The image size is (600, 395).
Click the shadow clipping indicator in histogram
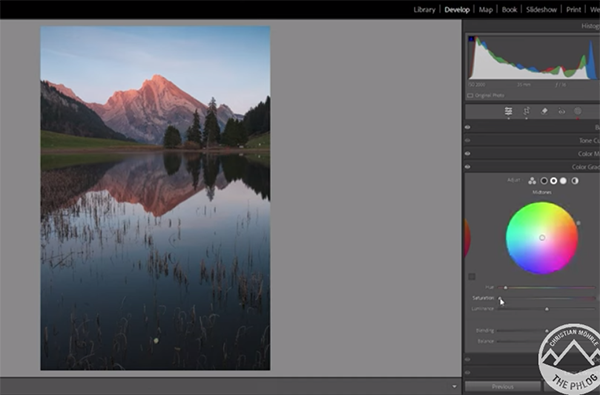point(471,39)
